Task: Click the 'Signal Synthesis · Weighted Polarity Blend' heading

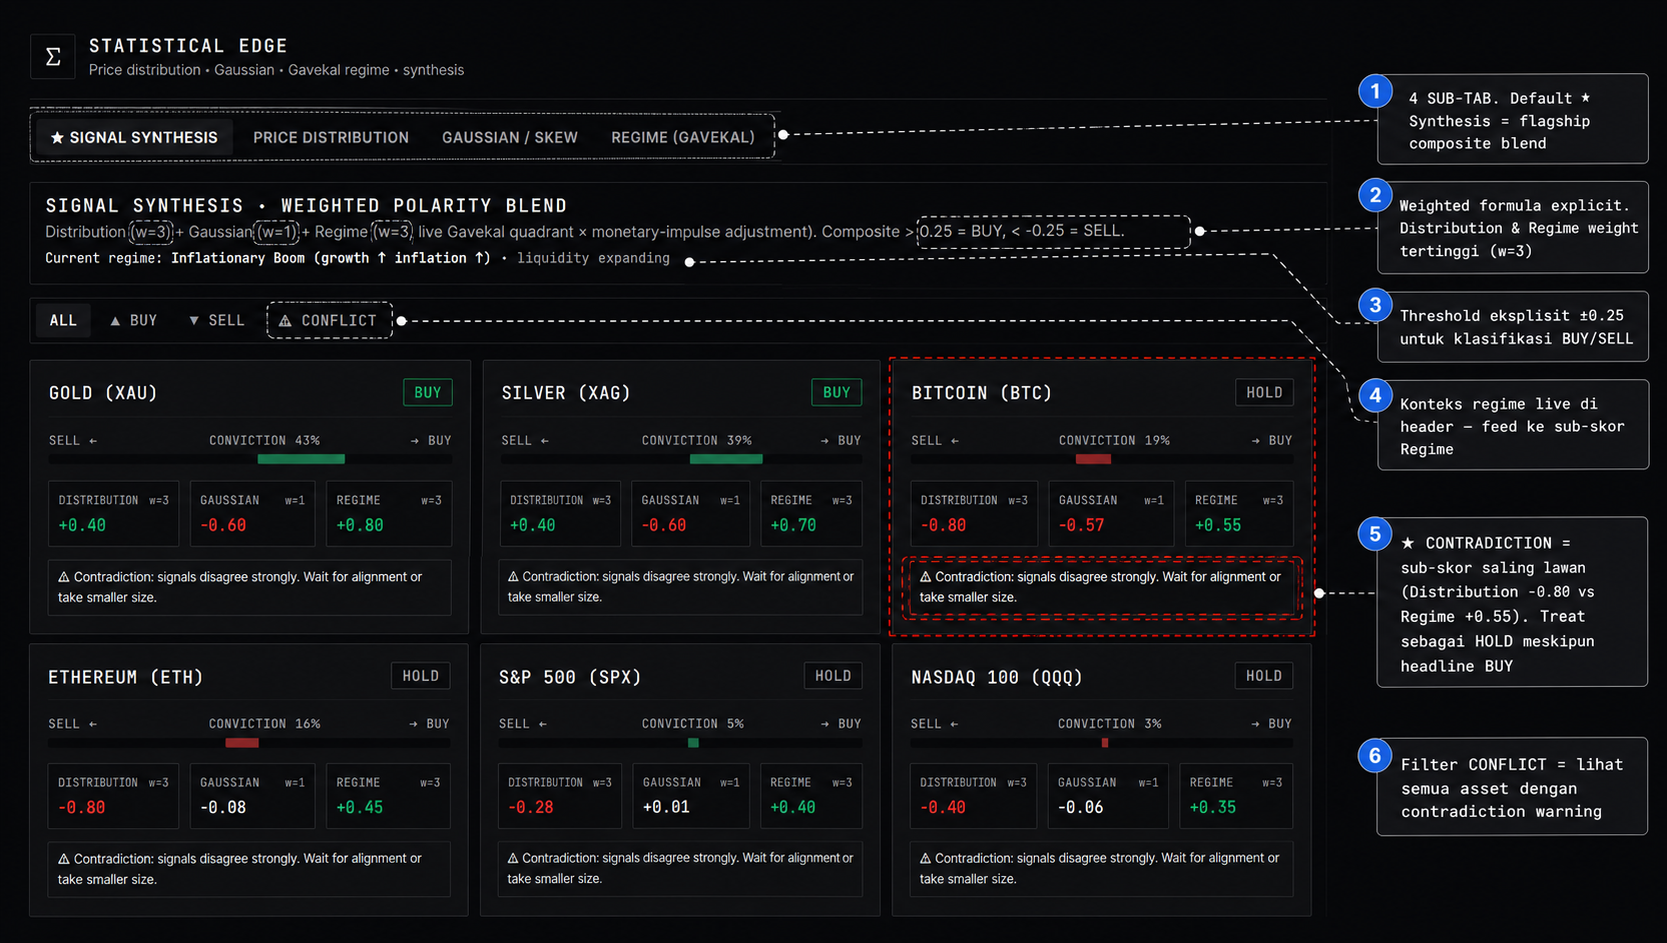Action: (306, 205)
